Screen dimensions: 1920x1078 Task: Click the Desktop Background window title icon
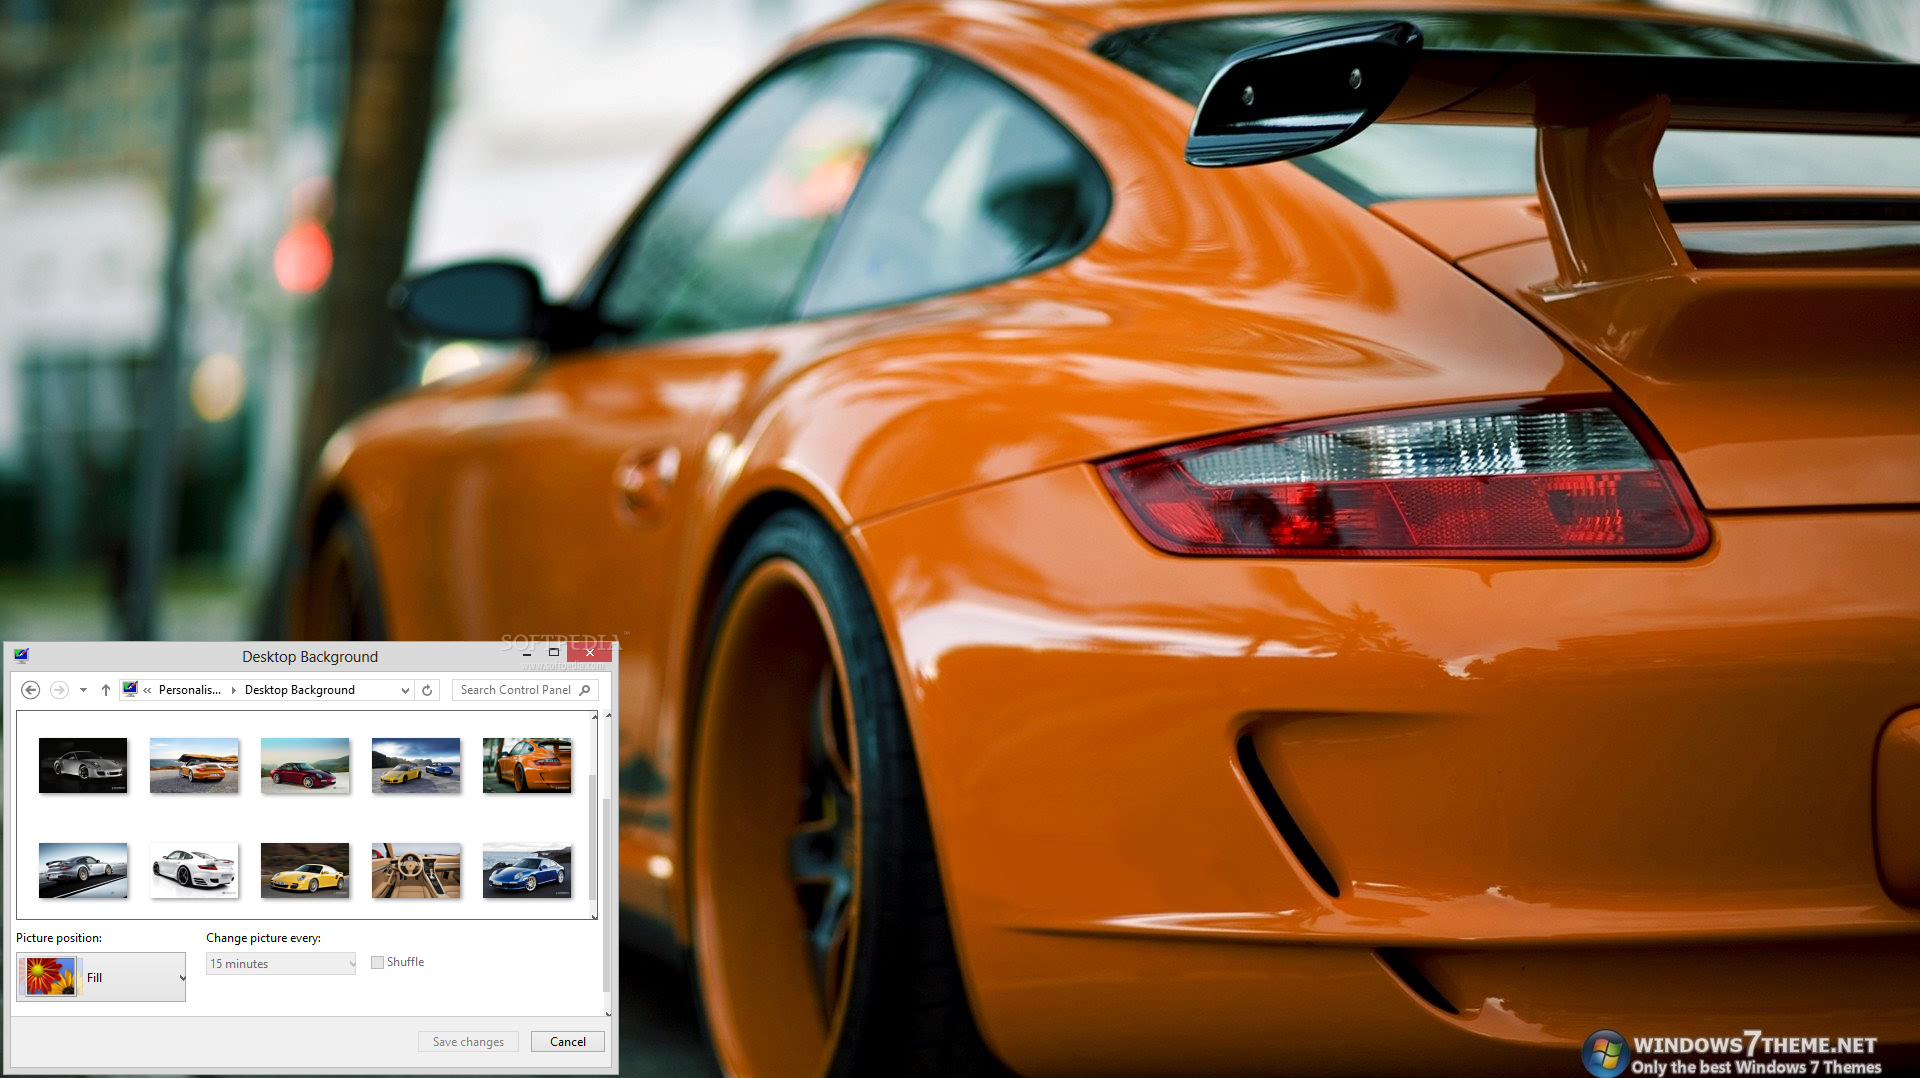(22, 656)
